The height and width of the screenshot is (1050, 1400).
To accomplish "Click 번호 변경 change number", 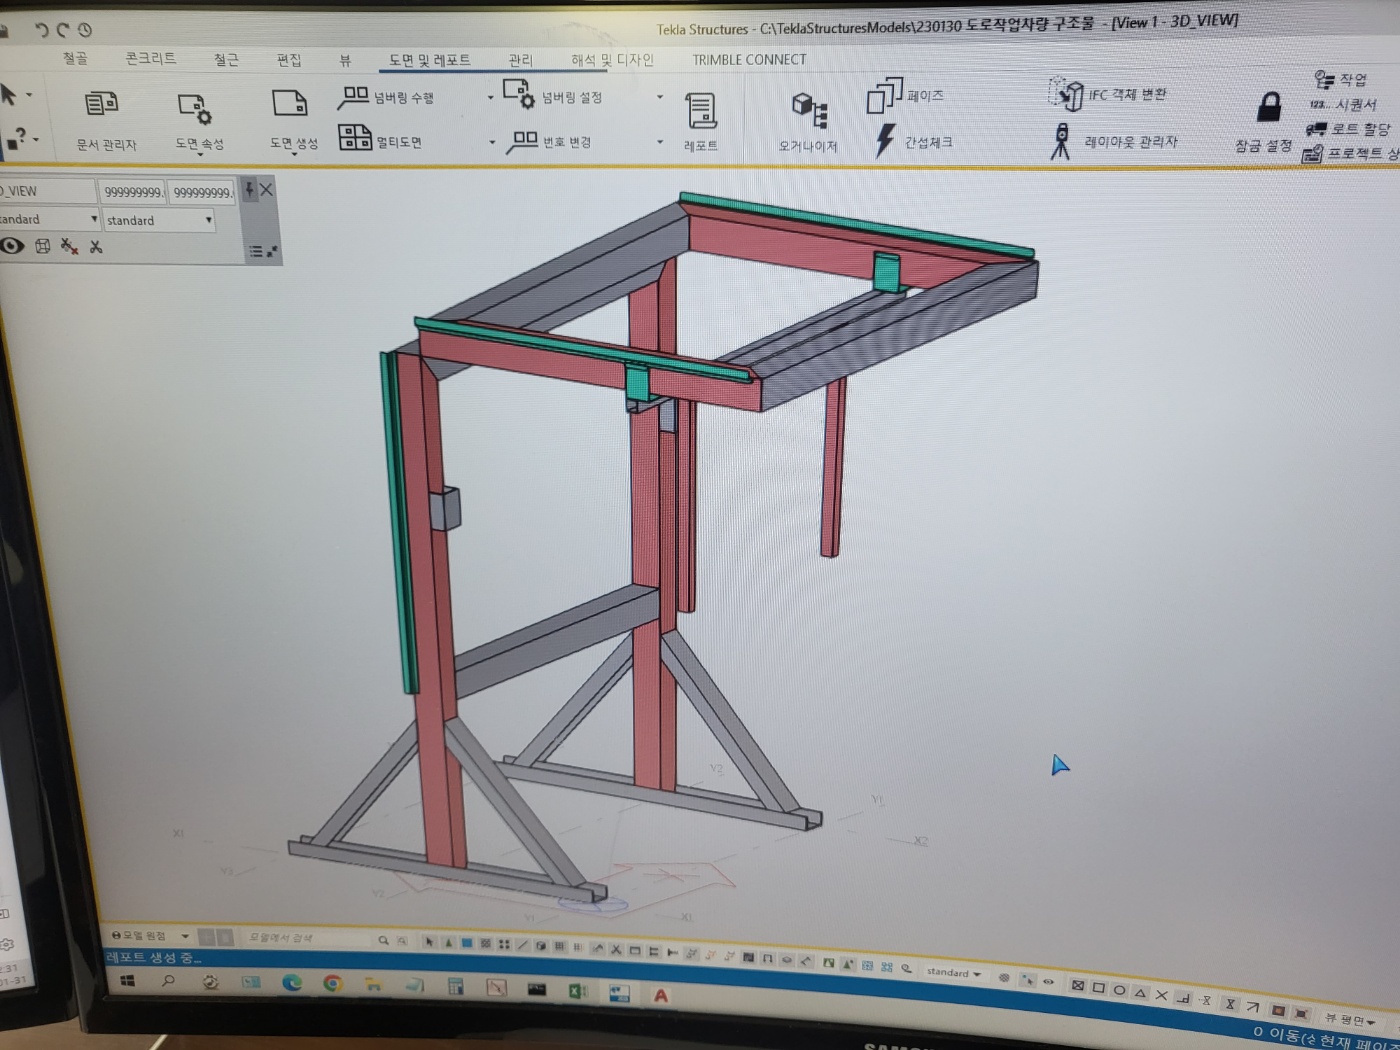I will (x=549, y=141).
